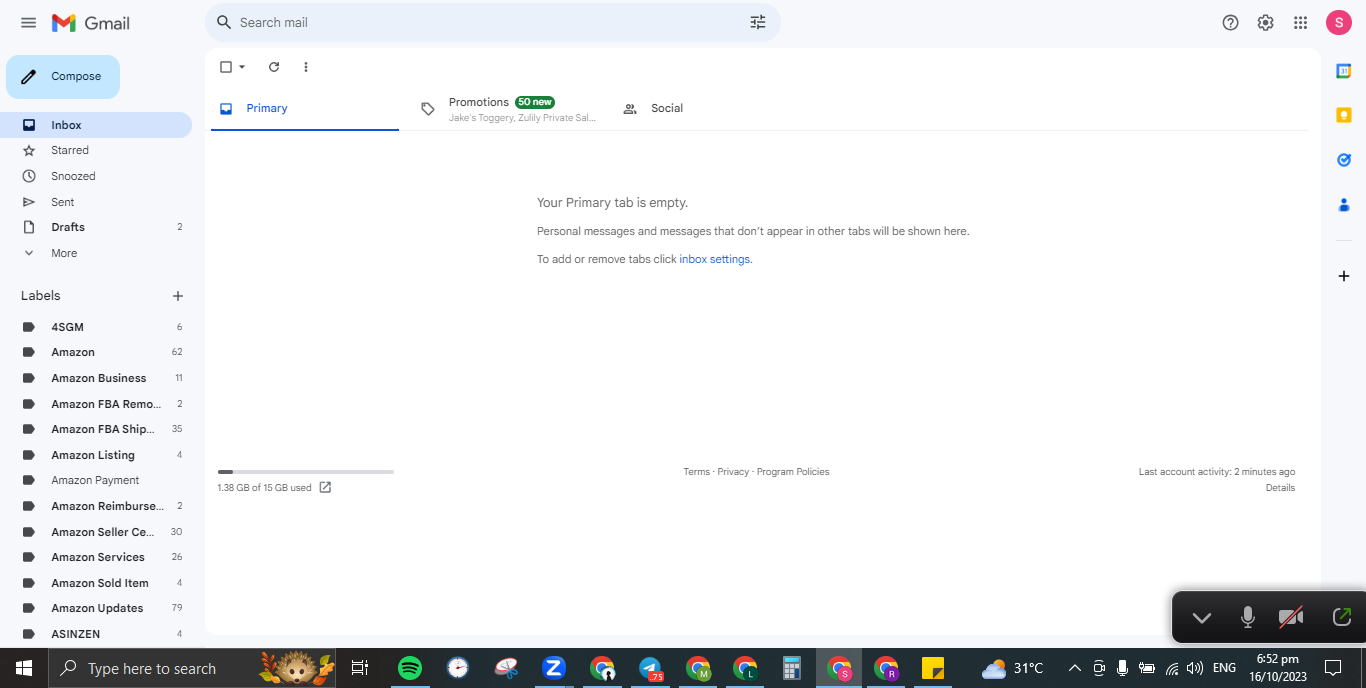Open Settings gear icon
The height and width of the screenshot is (688, 1366).
click(x=1265, y=23)
